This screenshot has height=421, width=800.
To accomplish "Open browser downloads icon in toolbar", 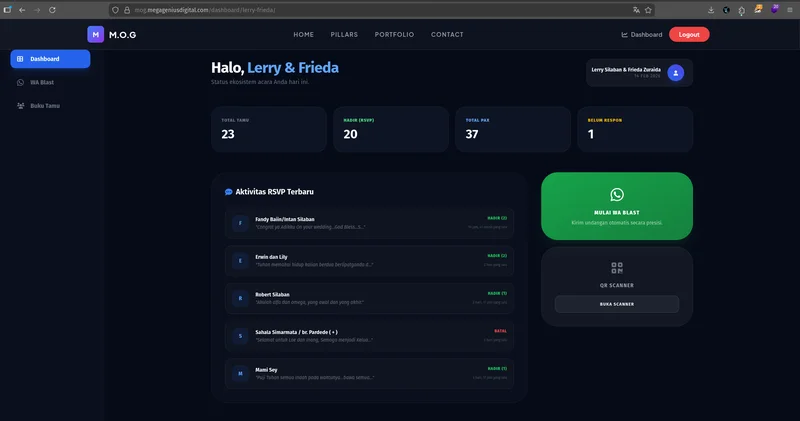I will coord(711,9).
